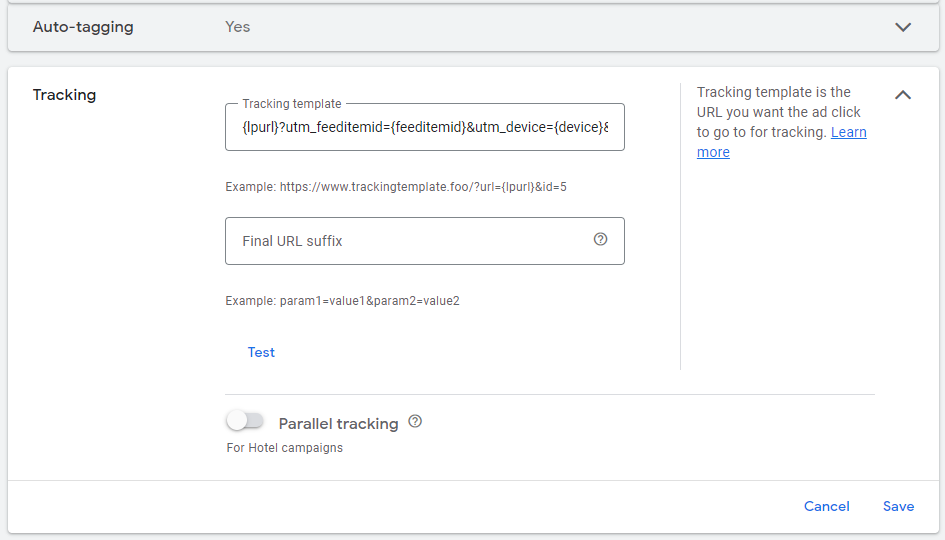Click the Cancel button

826,506
